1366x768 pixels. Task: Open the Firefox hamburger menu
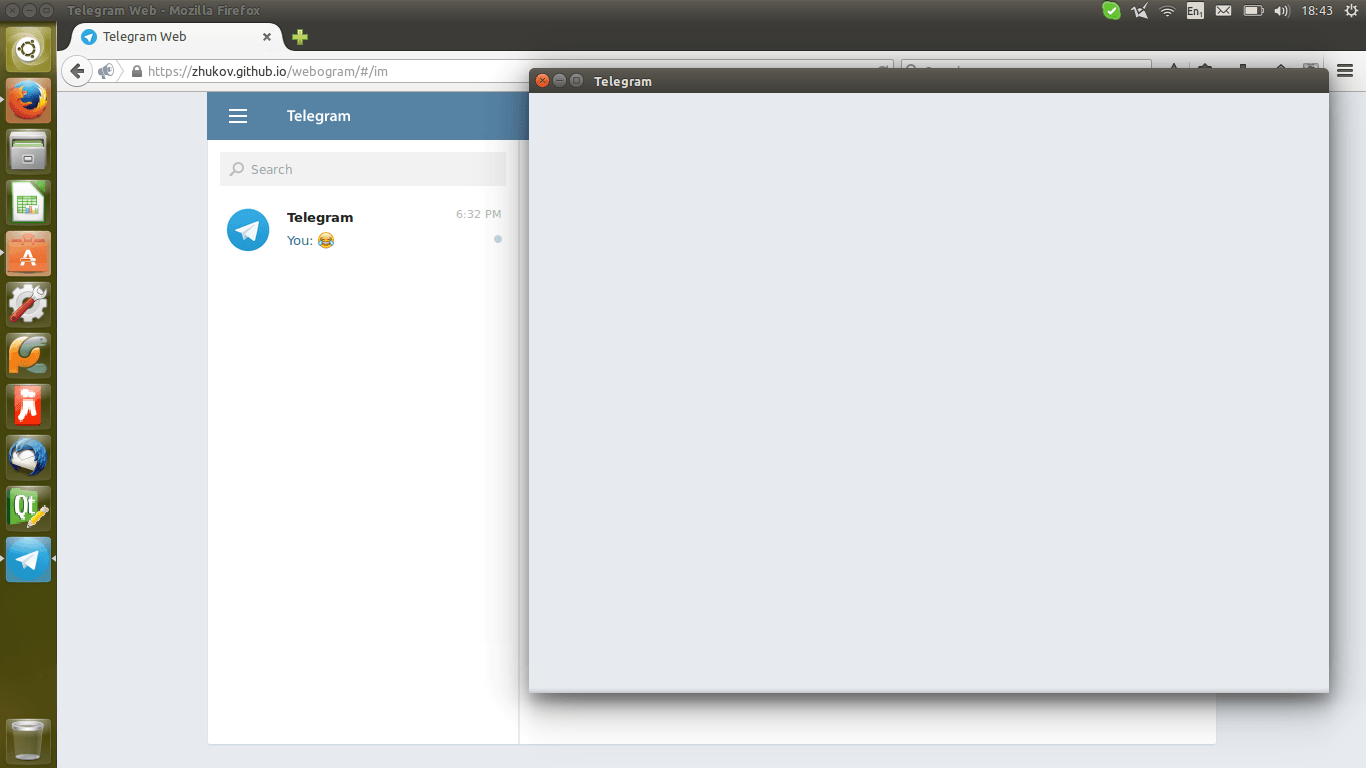tap(1345, 70)
